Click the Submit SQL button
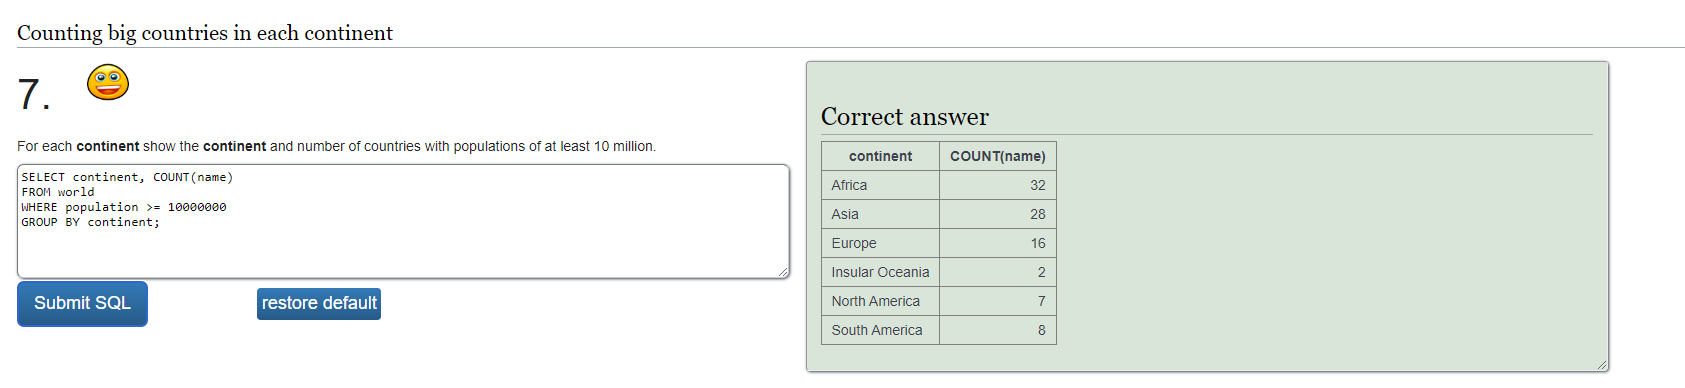Image resolution: width=1685 pixels, height=388 pixels. point(82,304)
